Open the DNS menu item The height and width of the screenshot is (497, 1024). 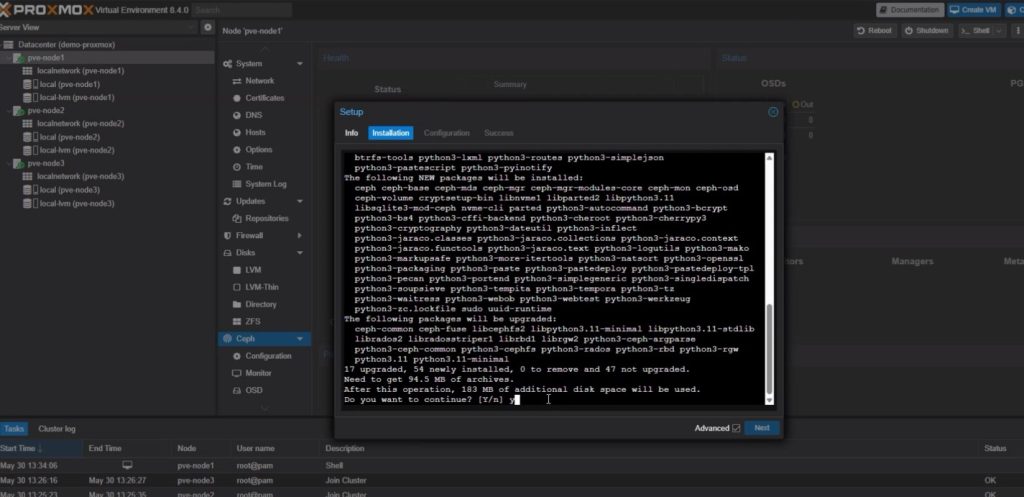click(x=253, y=115)
